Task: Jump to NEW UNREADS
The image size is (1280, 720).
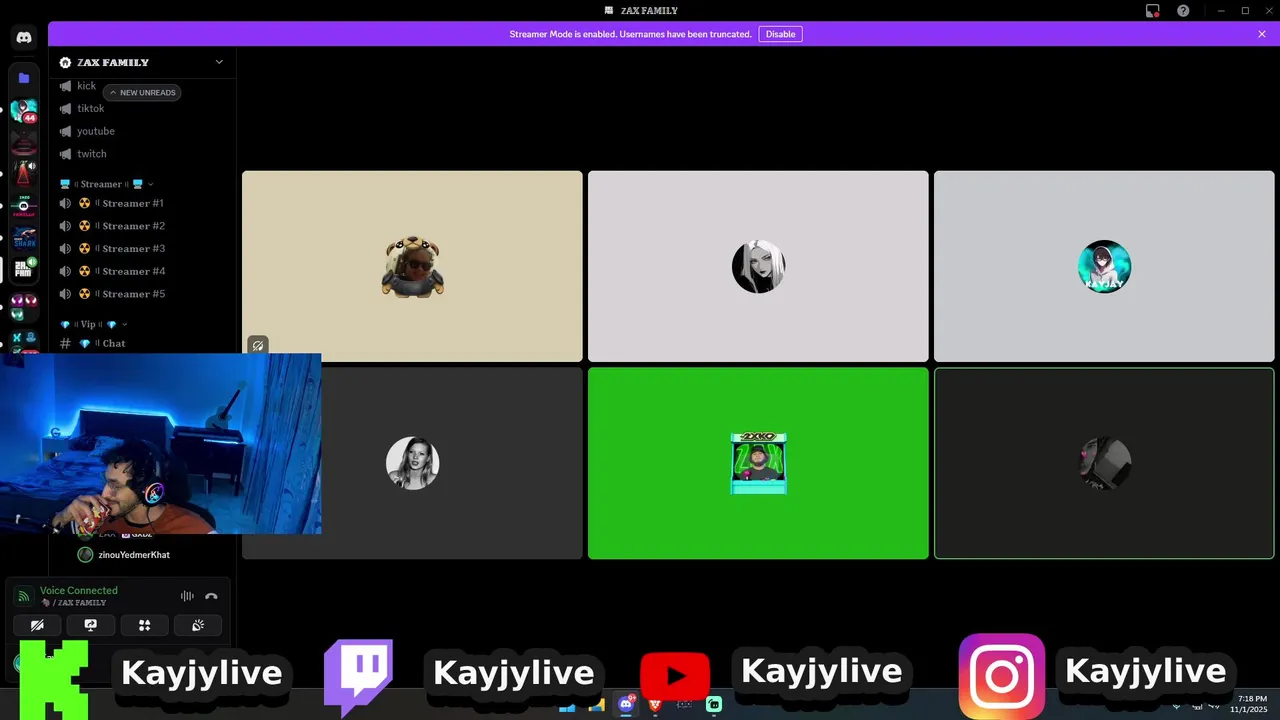Action: (142, 92)
